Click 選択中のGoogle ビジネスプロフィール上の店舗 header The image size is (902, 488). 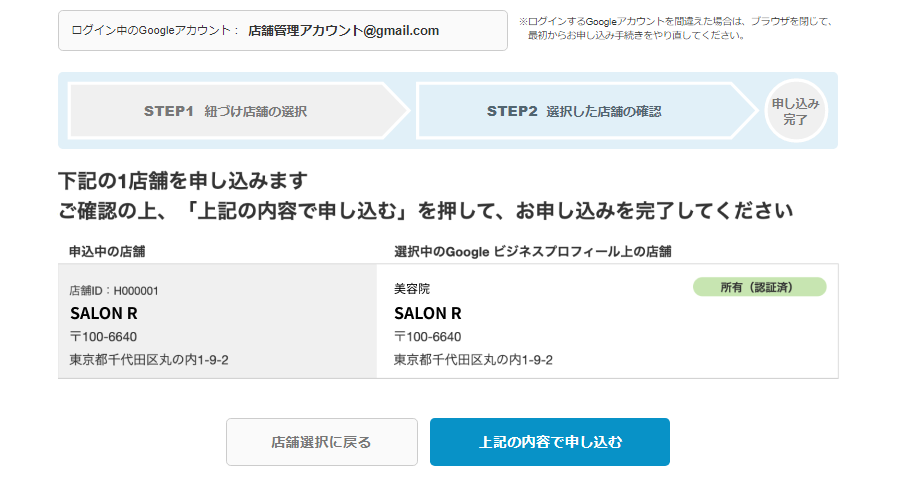pos(533,250)
